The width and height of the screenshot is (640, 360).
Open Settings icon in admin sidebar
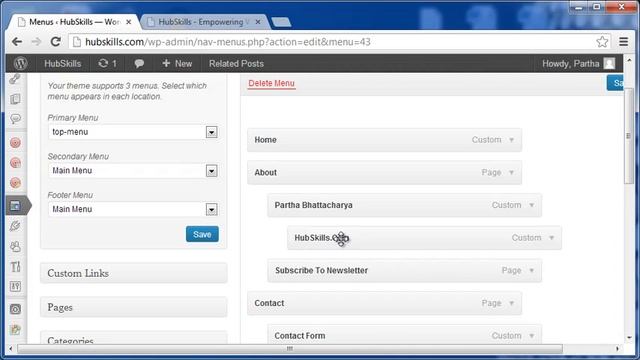(x=15, y=287)
